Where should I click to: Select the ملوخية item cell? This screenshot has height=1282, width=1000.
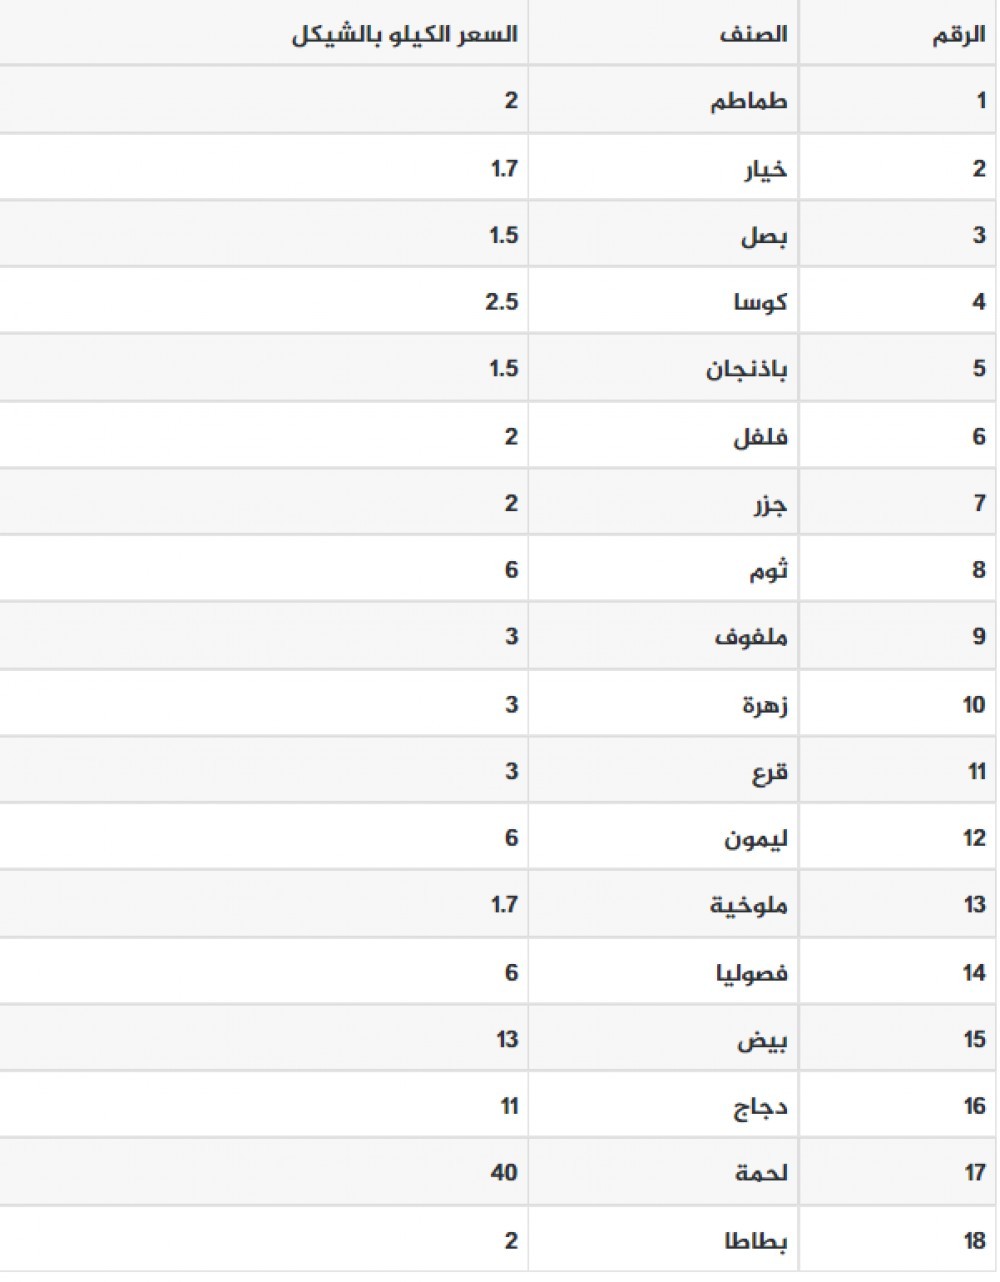(749, 905)
